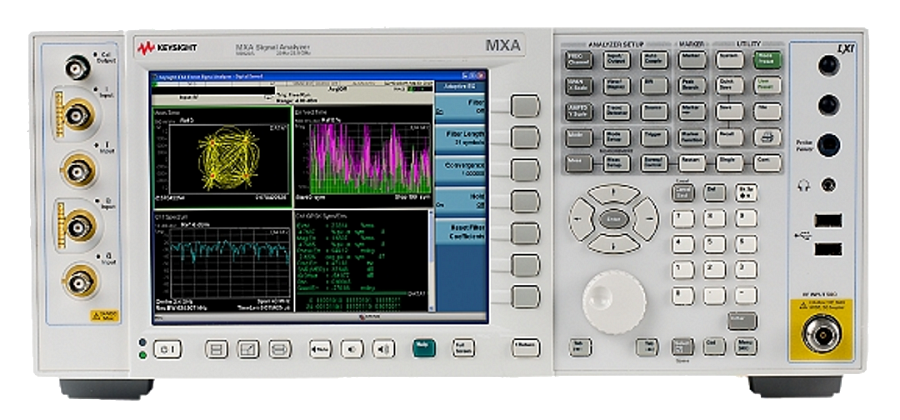Push numeric keypad key 3
The image size is (900, 420).
pos(746,270)
